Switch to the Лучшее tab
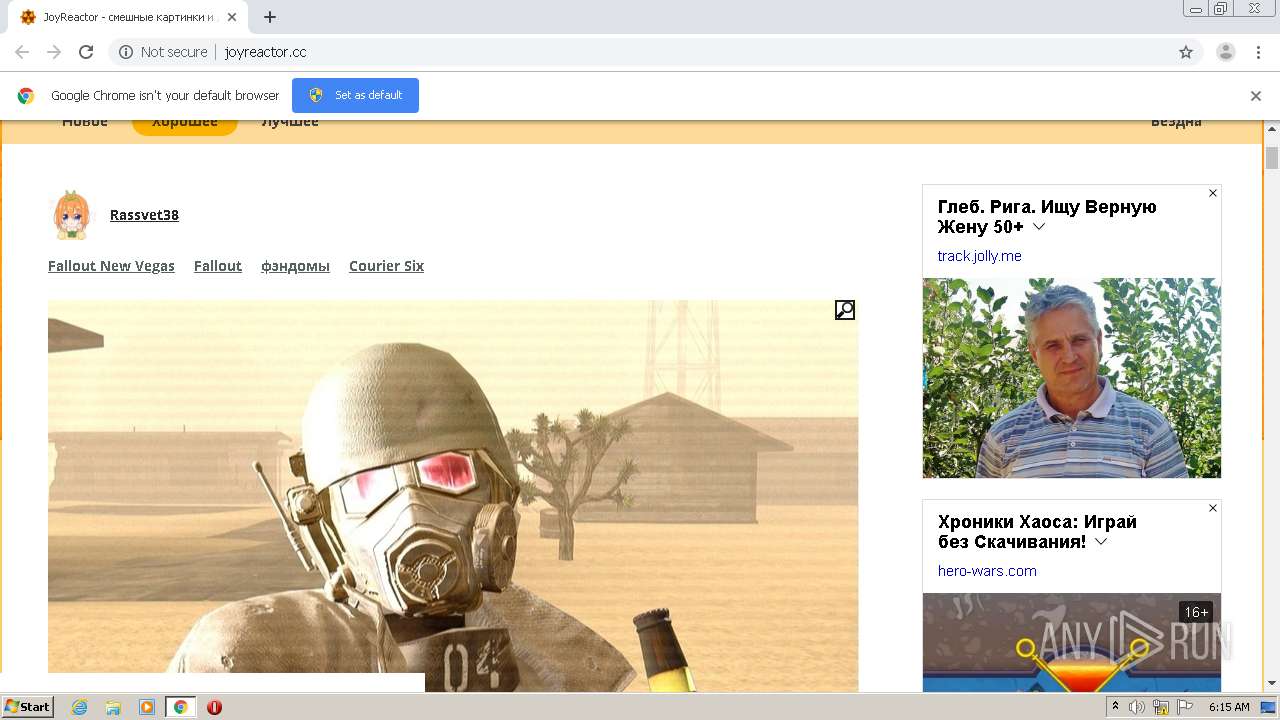 pos(290,123)
